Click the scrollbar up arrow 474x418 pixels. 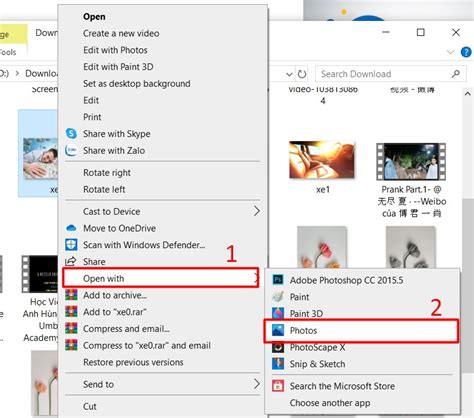(x=467, y=94)
